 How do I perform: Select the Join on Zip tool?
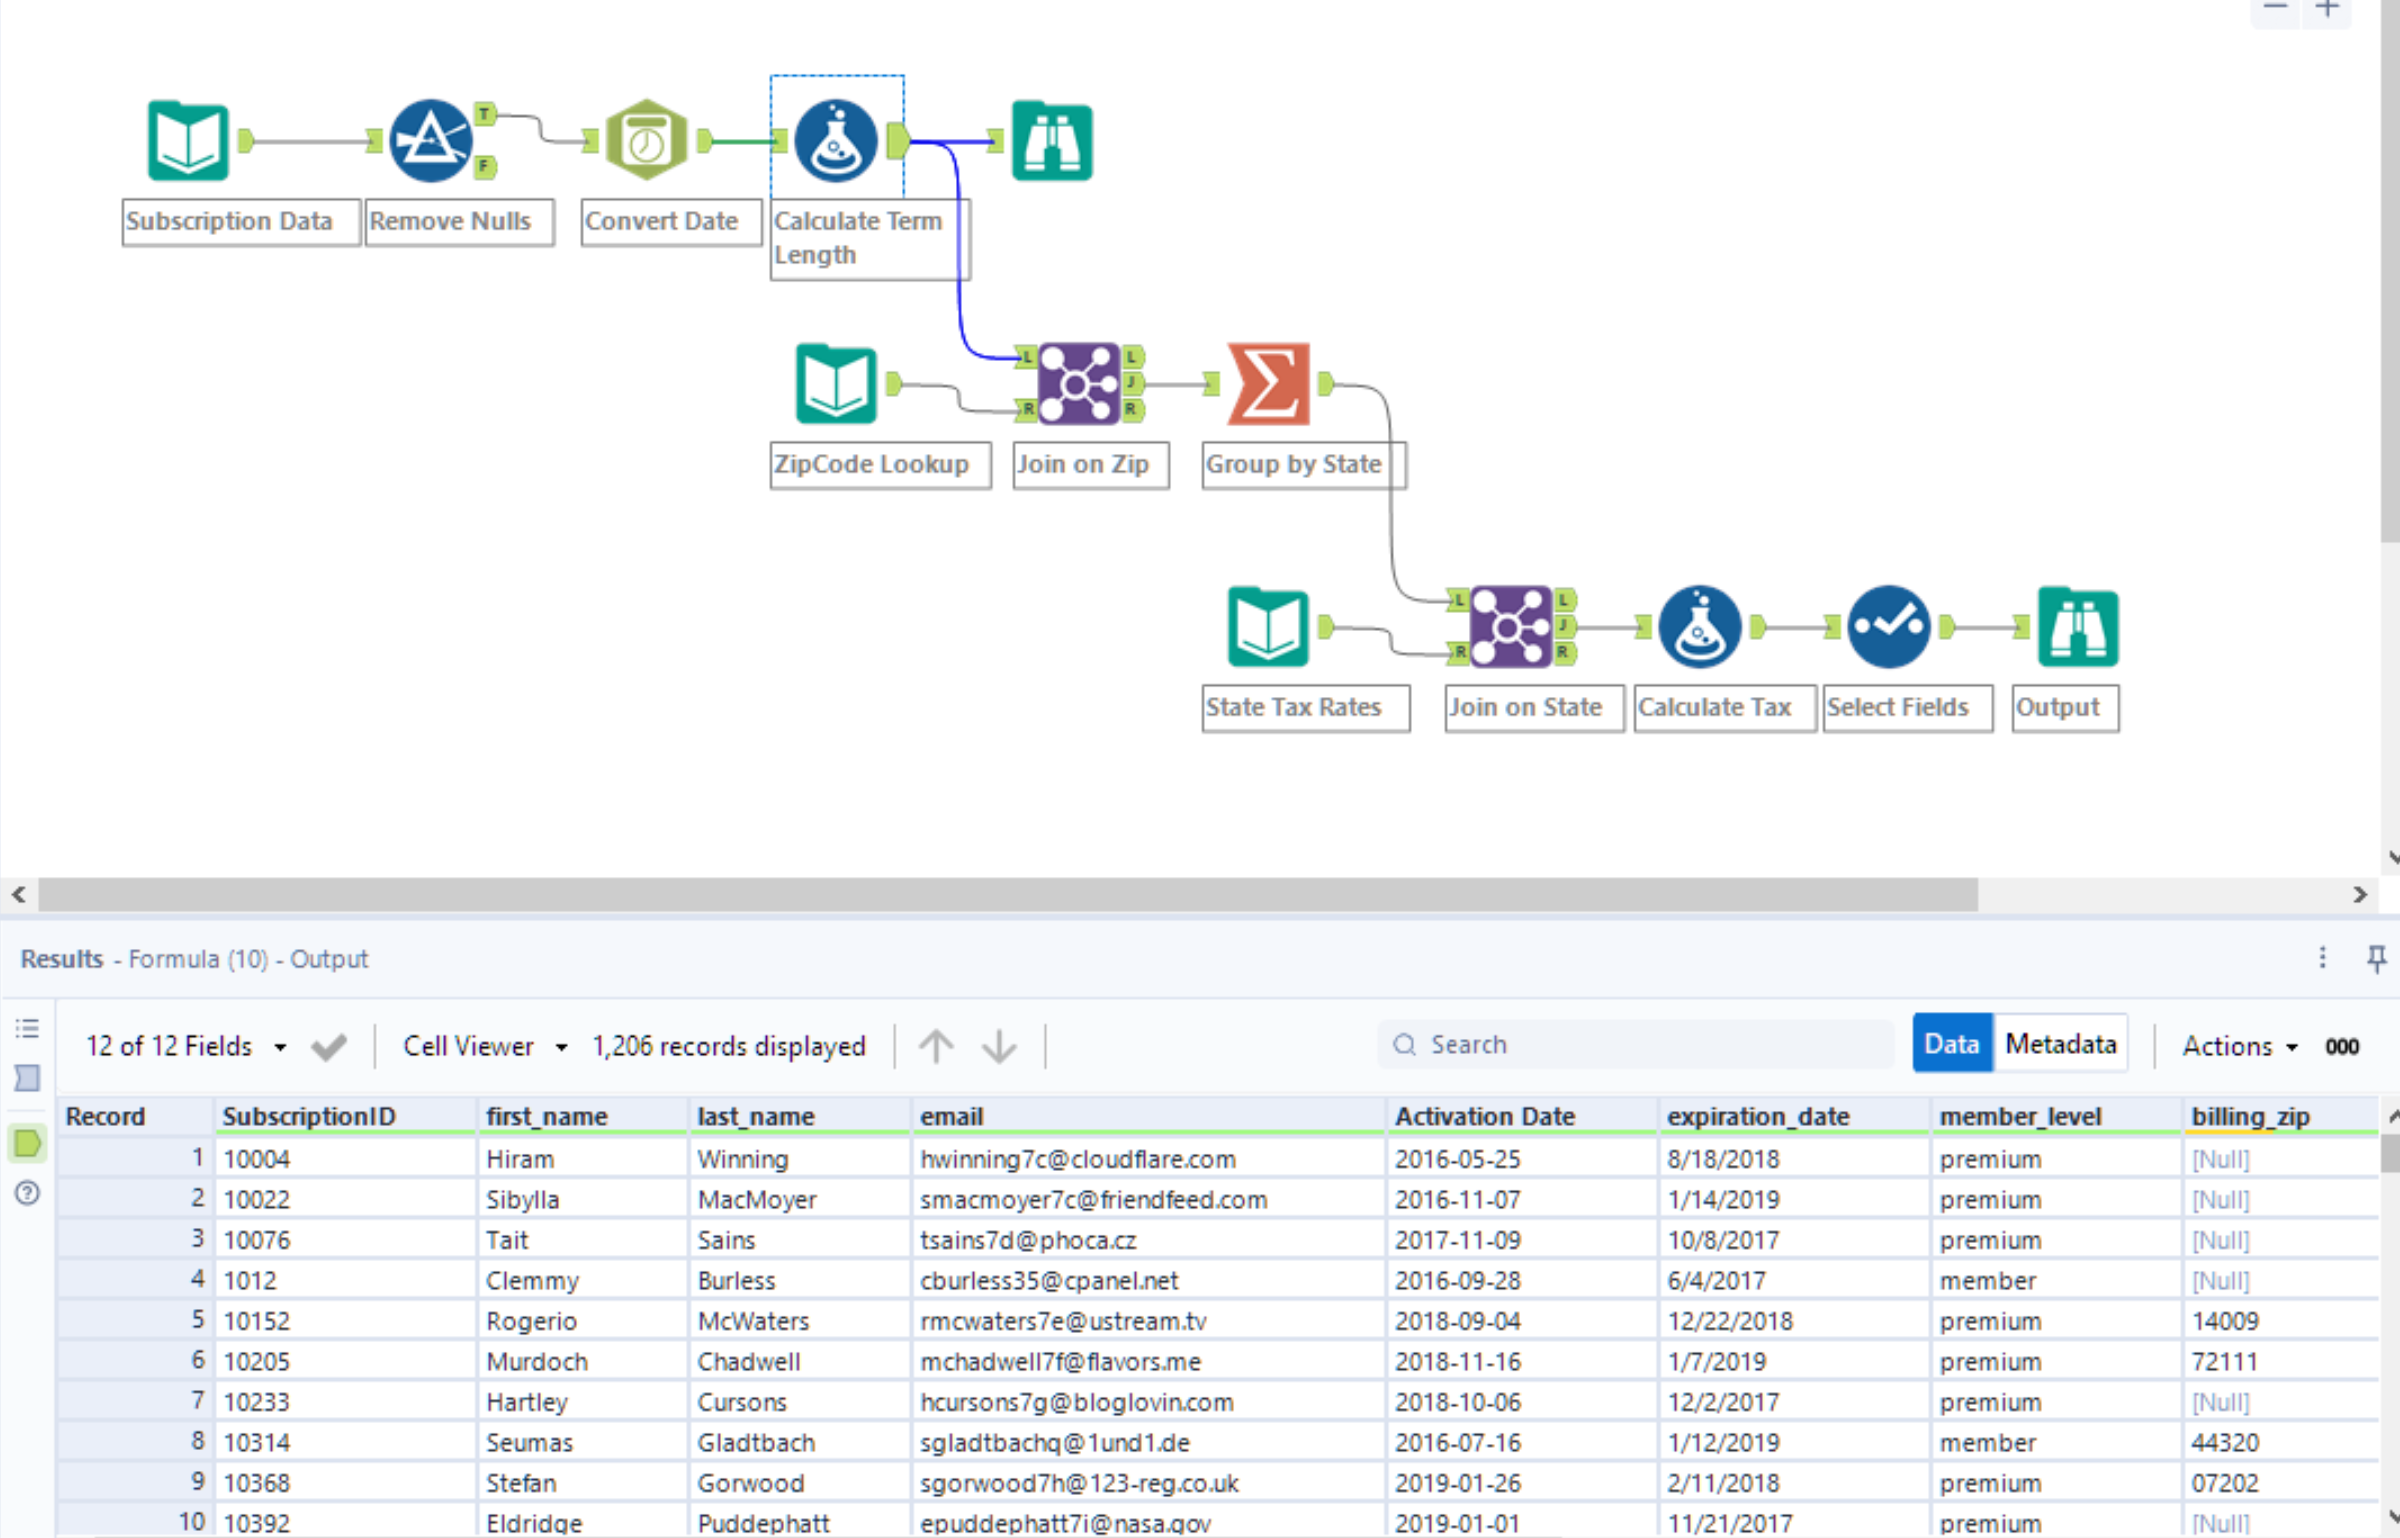point(1077,383)
